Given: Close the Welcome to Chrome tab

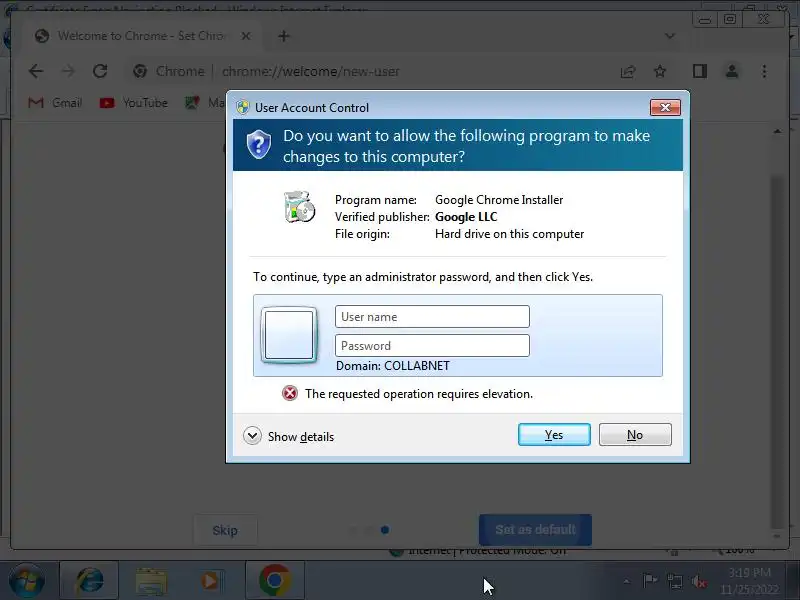Looking at the screenshot, I should [246, 36].
